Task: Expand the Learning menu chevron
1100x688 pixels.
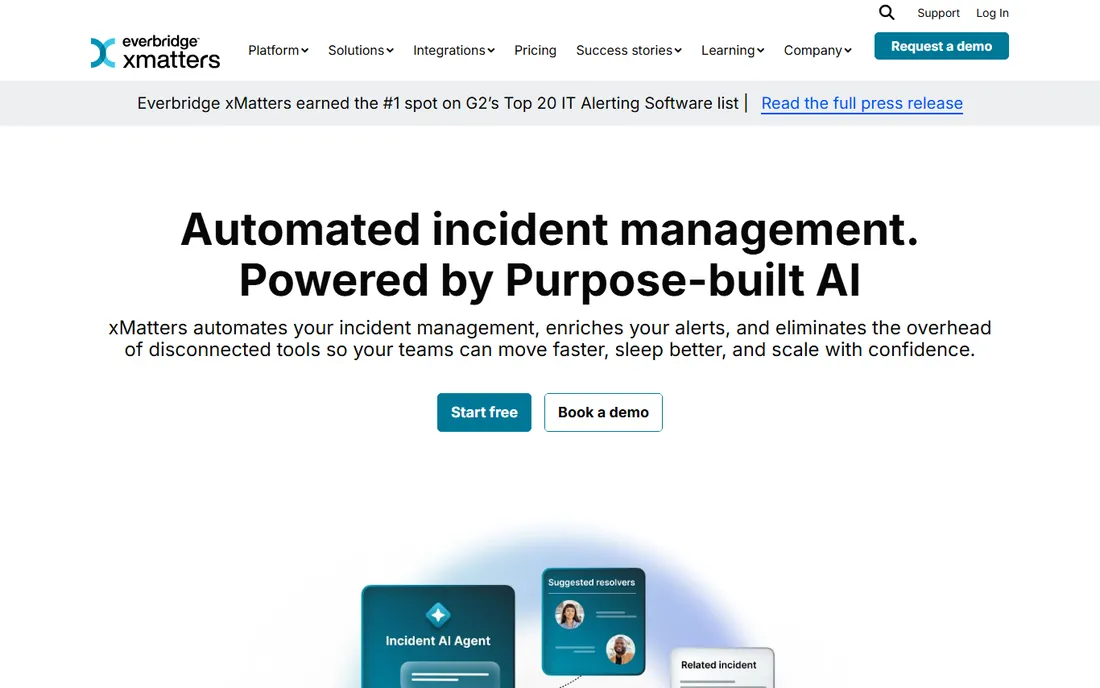Action: [760, 50]
